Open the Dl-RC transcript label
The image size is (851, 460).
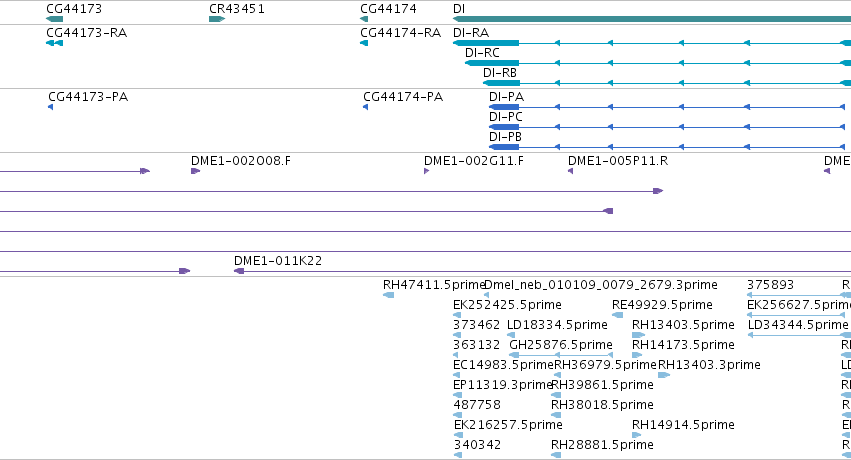click(x=482, y=53)
